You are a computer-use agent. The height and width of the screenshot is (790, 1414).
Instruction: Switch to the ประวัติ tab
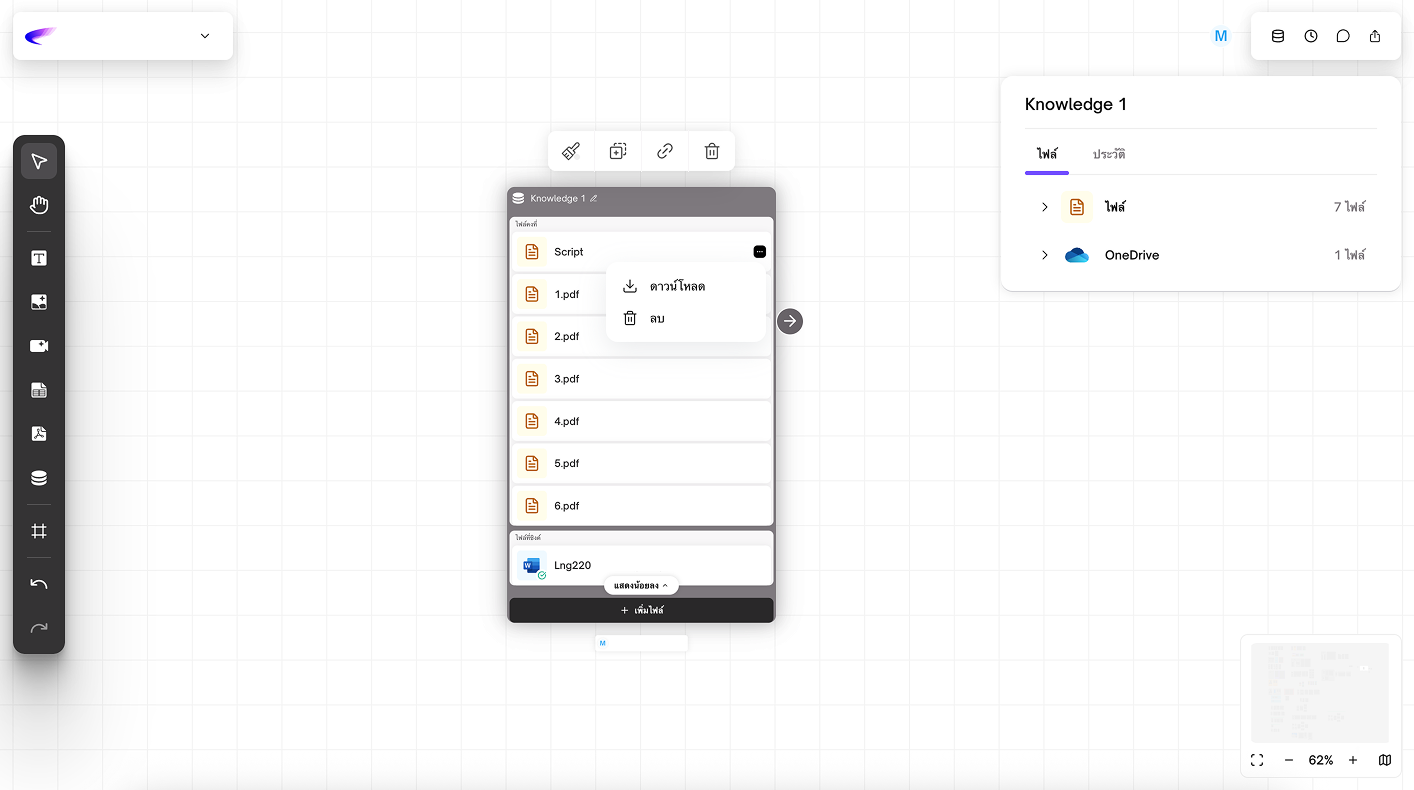pos(1109,154)
